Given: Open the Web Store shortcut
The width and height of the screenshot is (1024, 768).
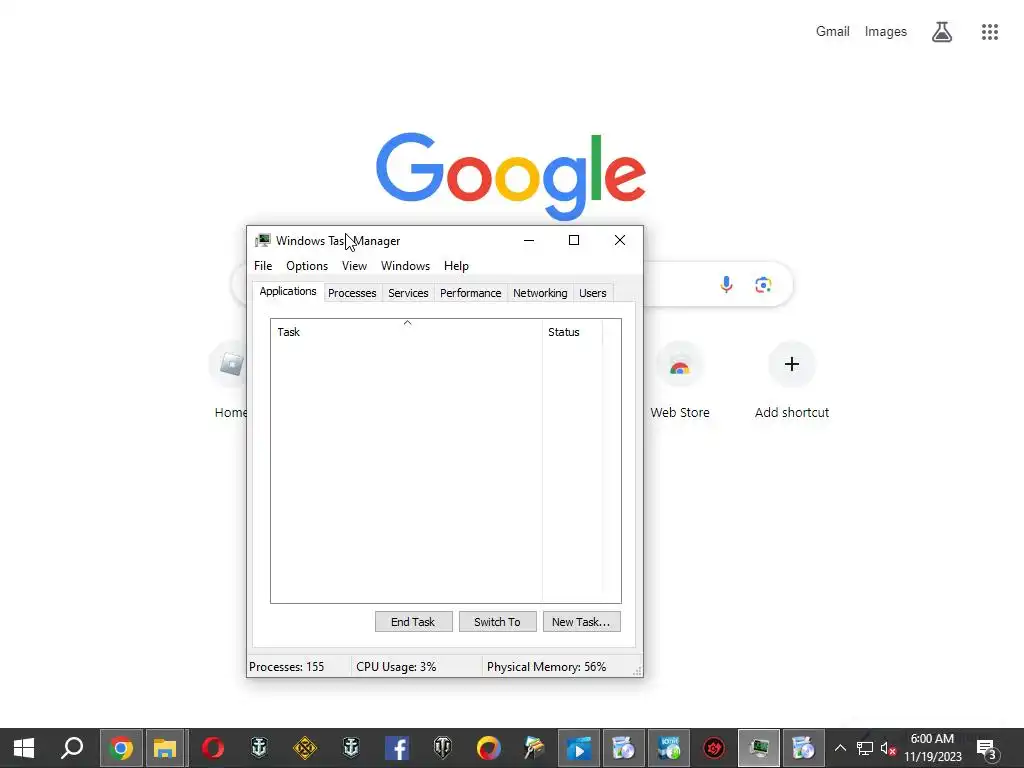Looking at the screenshot, I should (x=680, y=380).
